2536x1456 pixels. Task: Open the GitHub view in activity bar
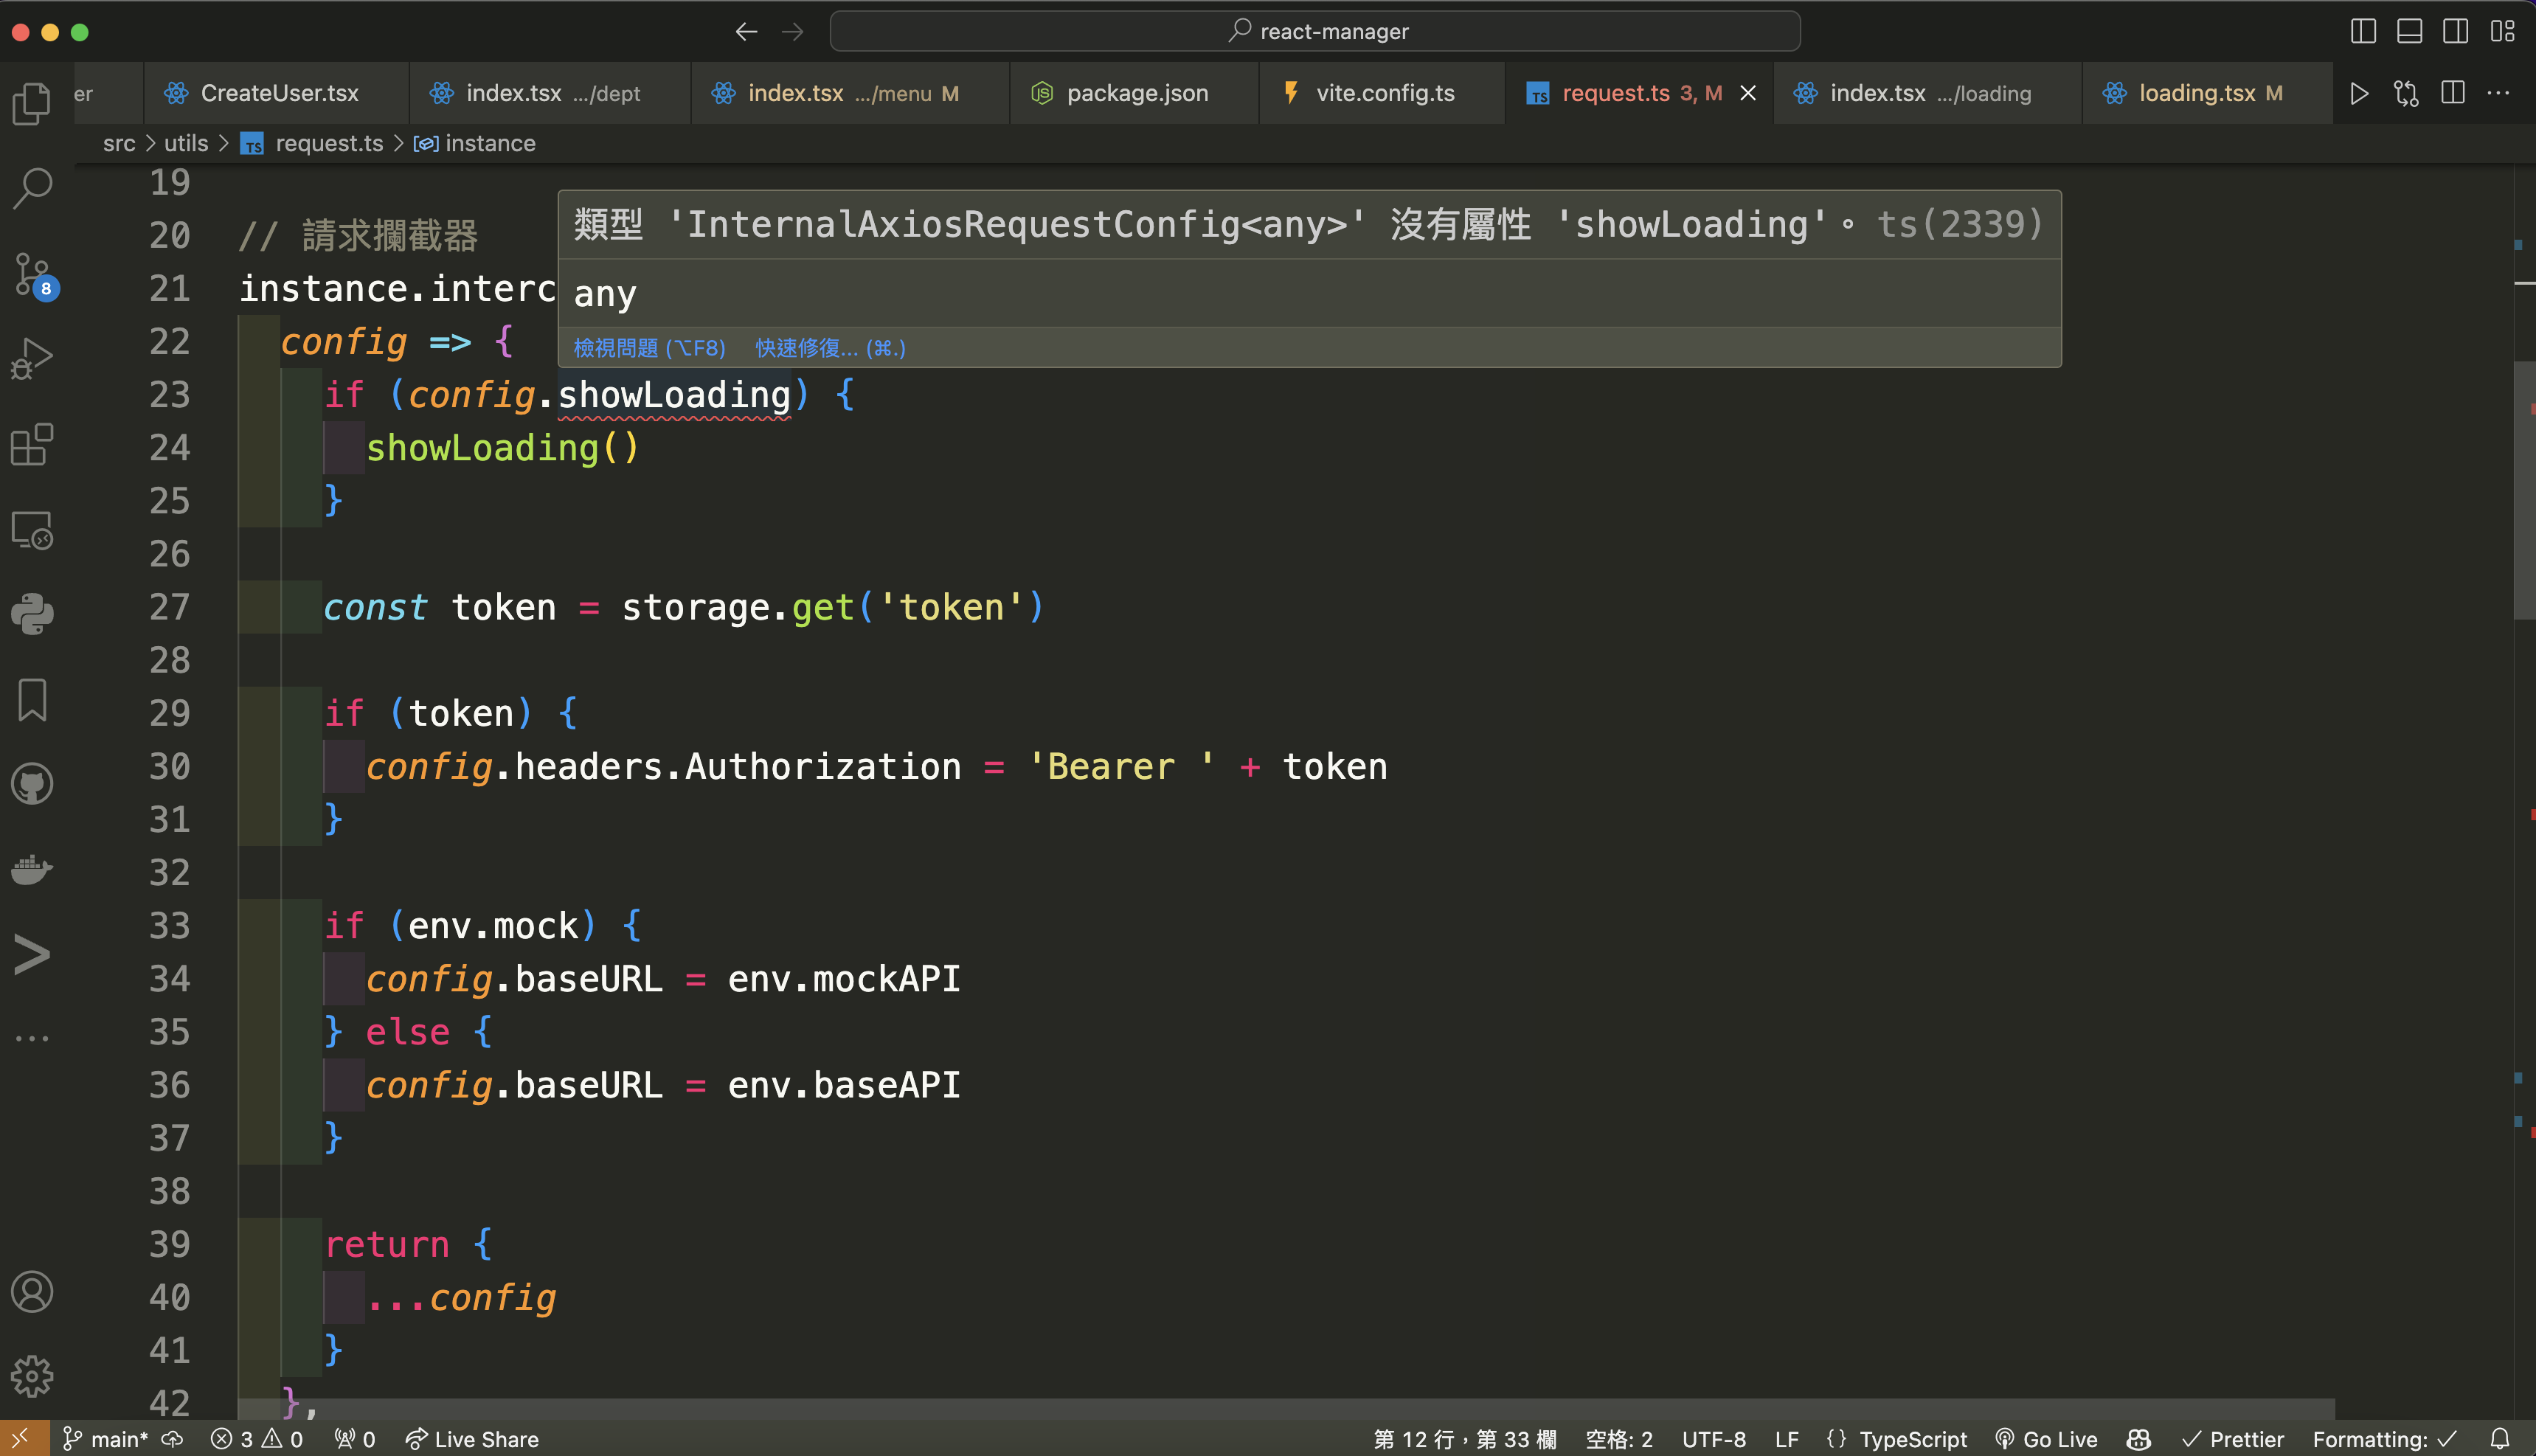[32, 784]
